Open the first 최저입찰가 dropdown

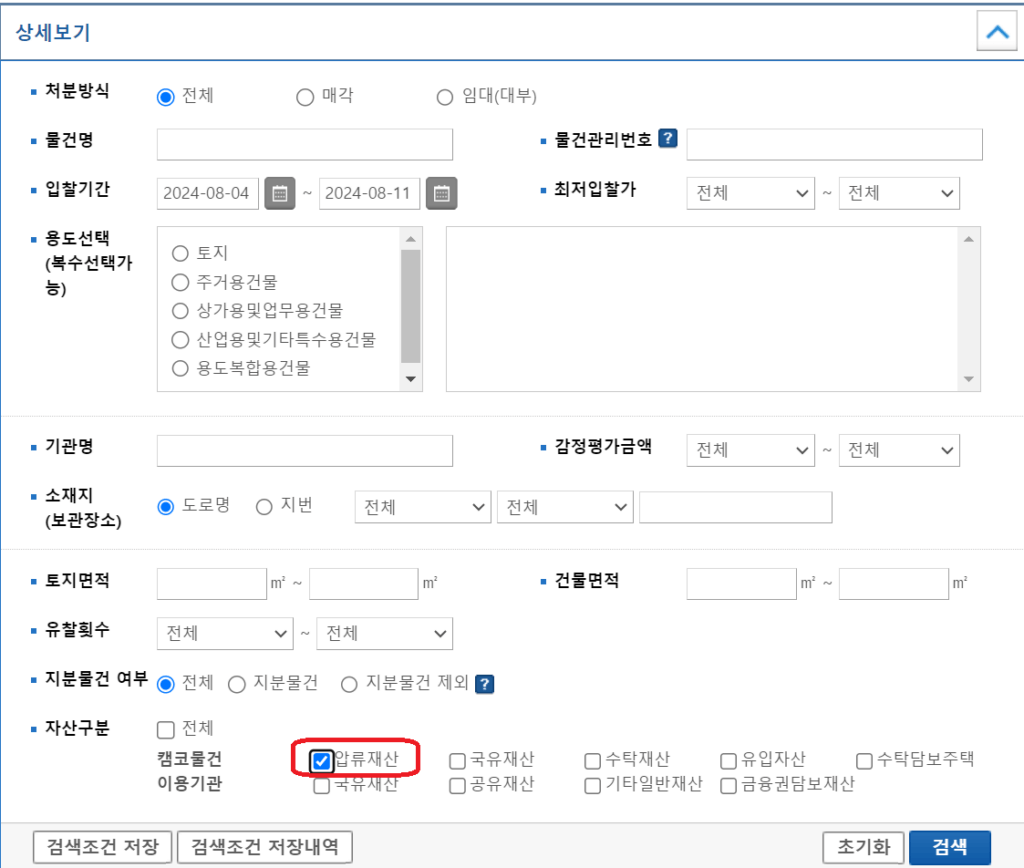pos(750,193)
